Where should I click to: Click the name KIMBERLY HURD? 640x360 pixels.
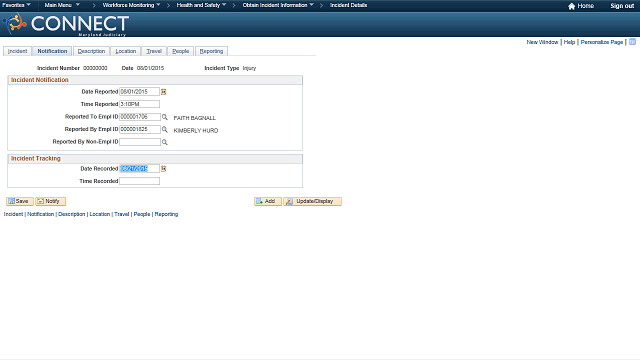[196, 131]
